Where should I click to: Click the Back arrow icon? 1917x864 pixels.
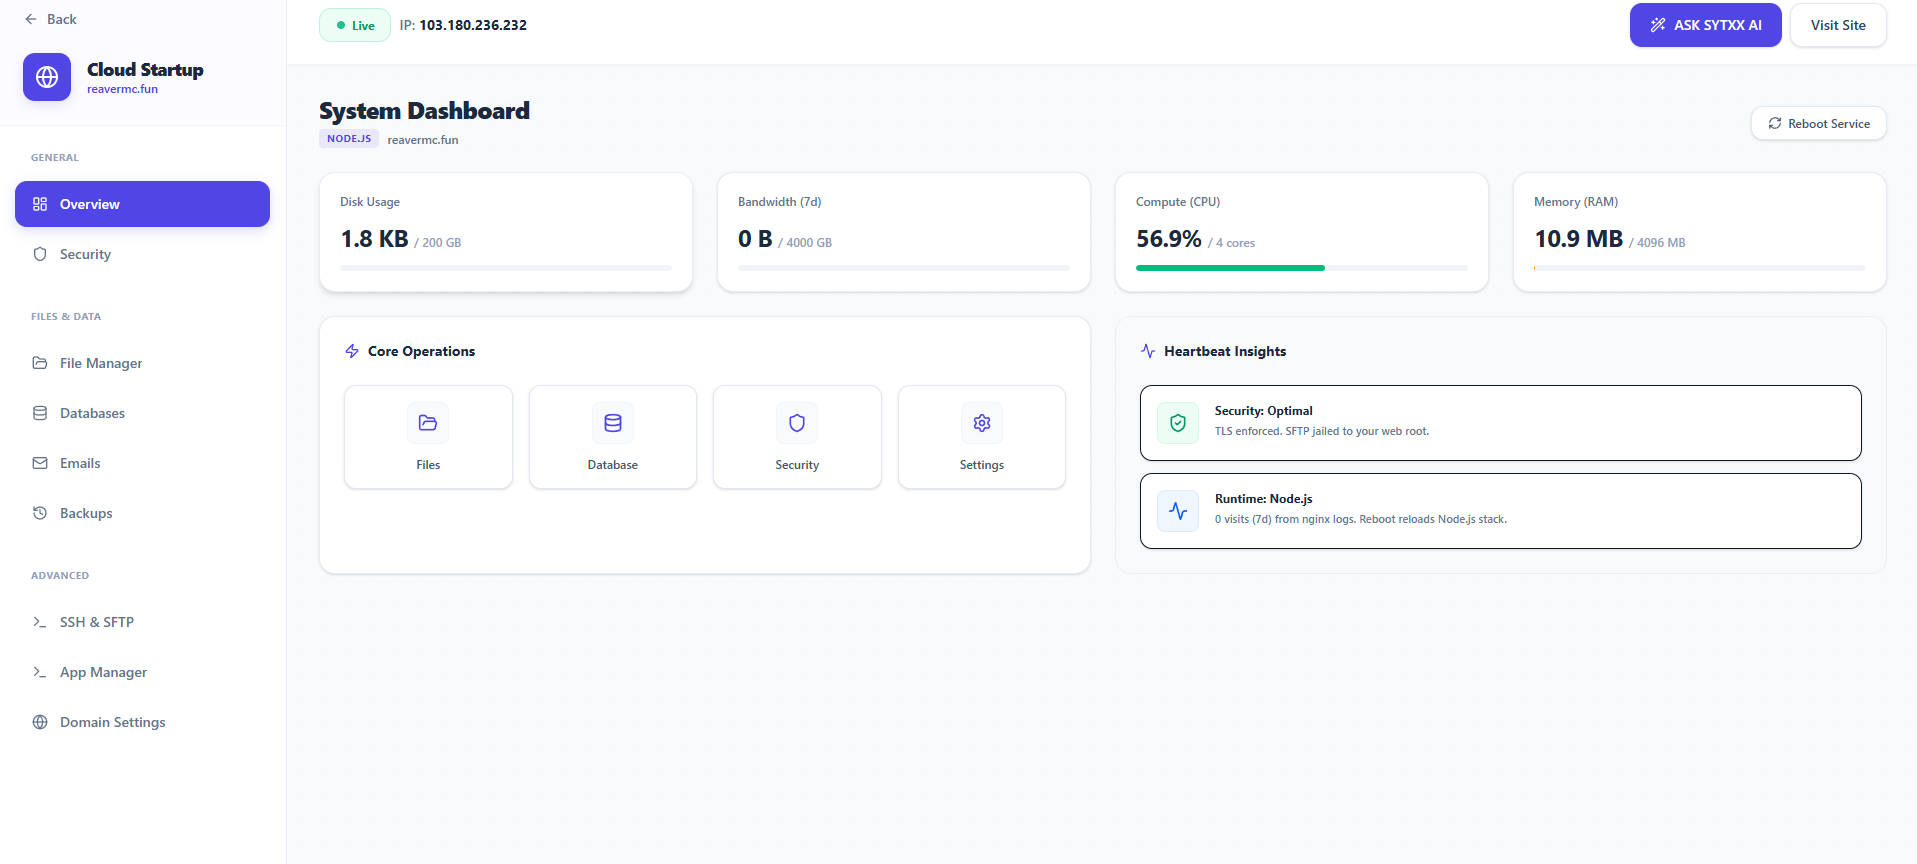[x=31, y=19]
